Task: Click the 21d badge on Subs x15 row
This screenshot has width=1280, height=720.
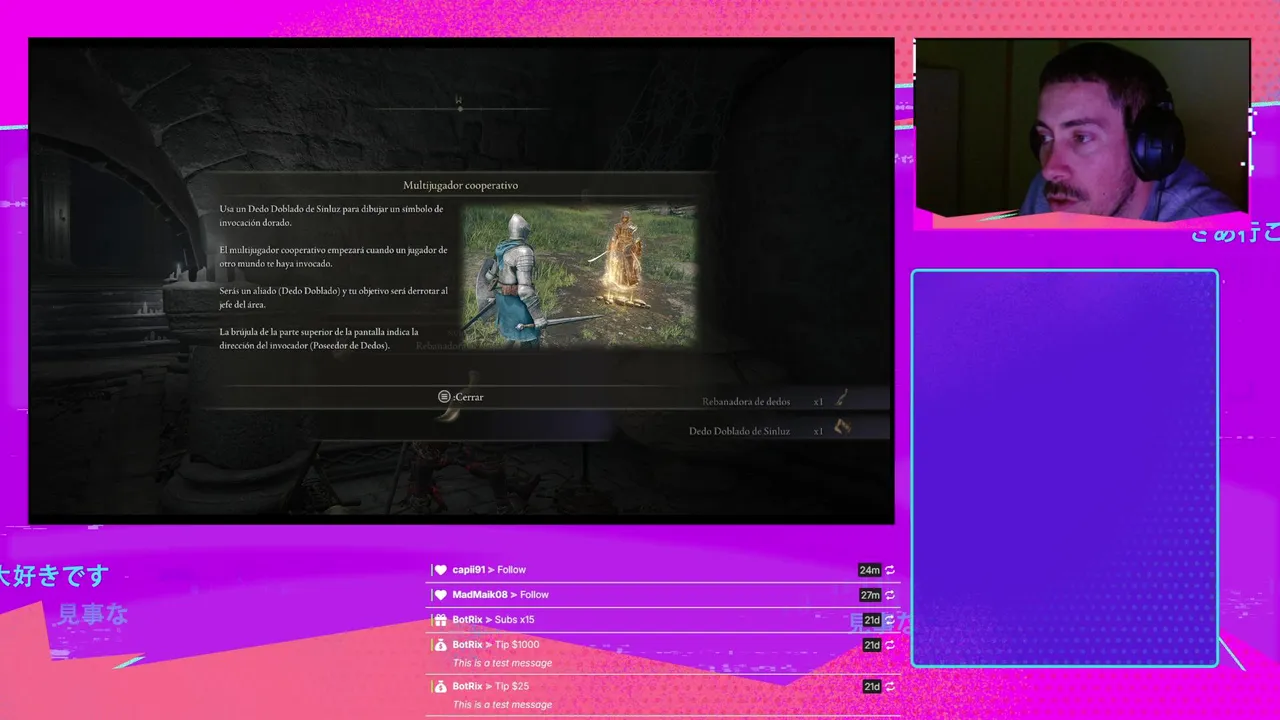Action: click(x=871, y=620)
